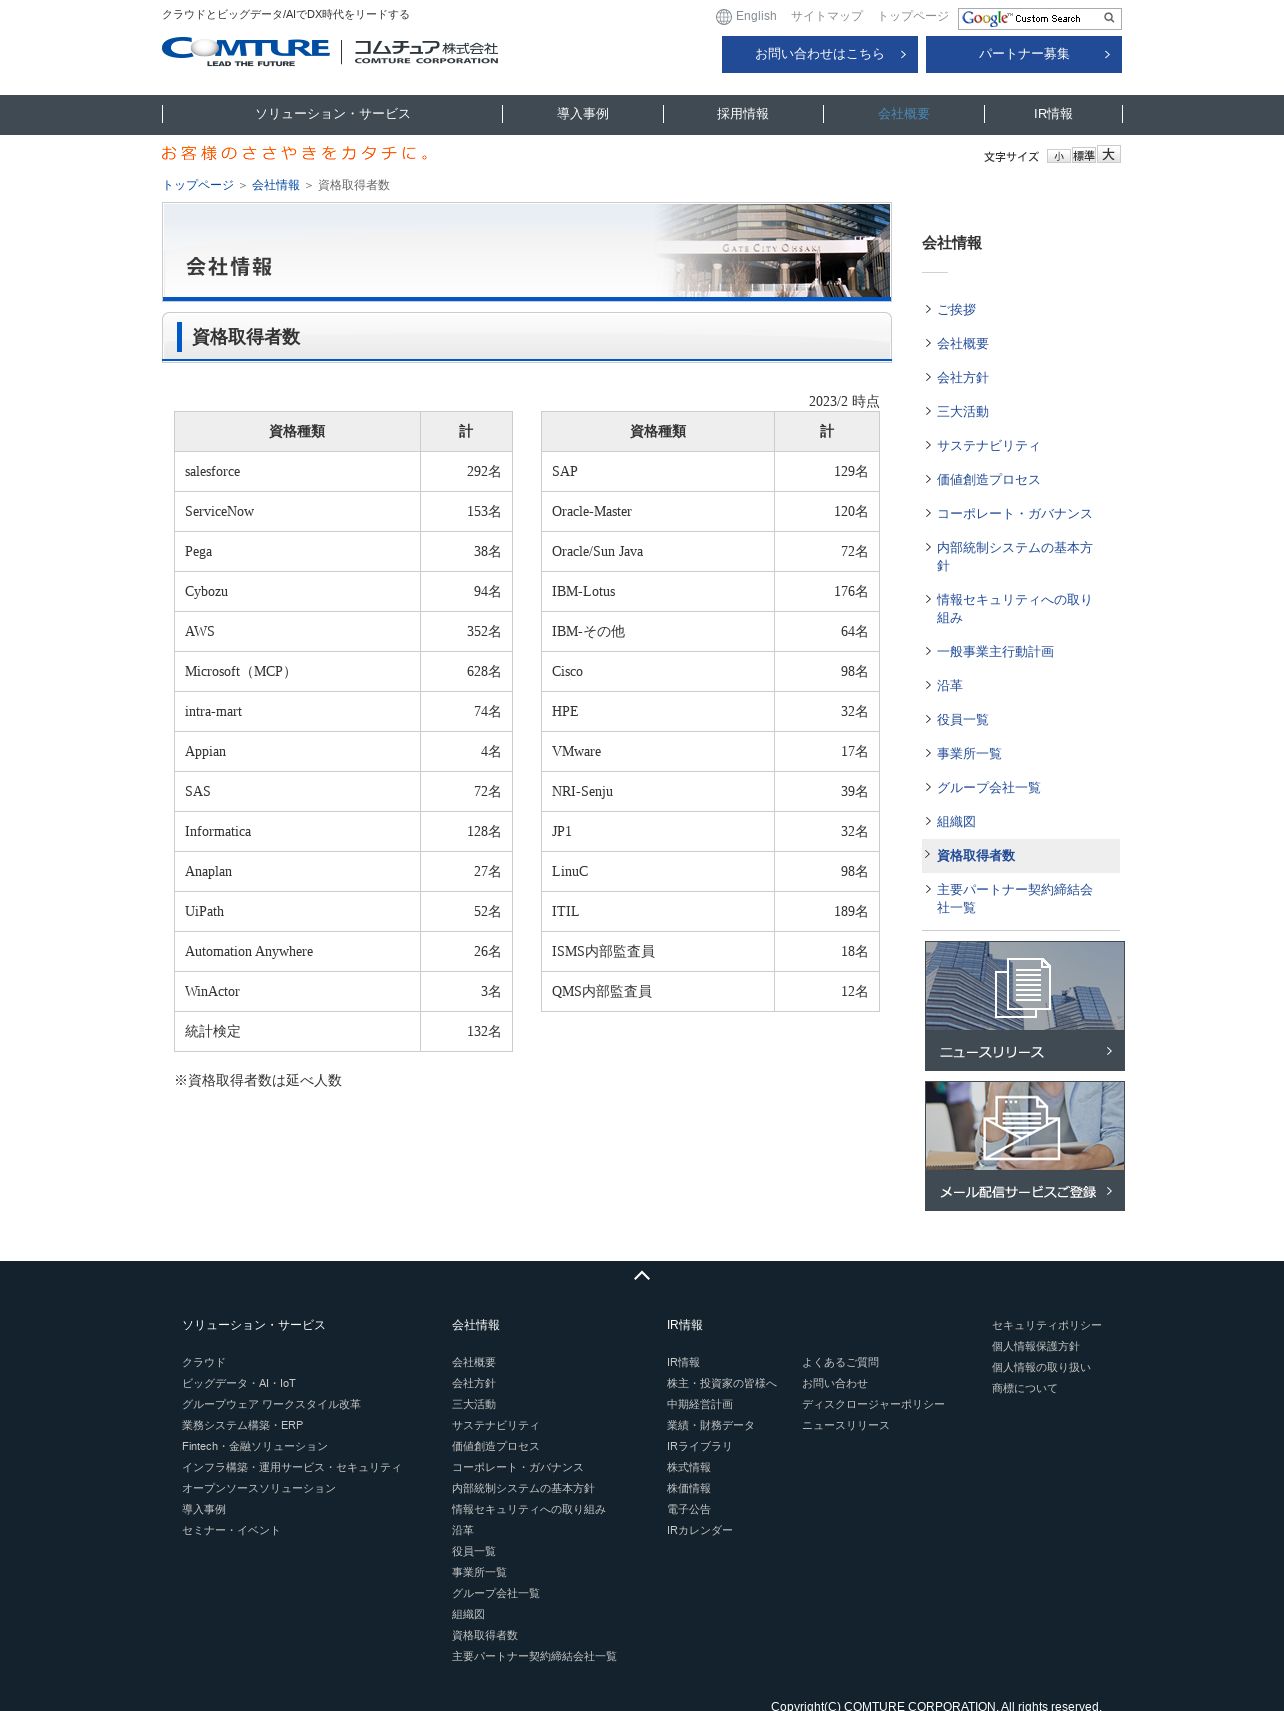Open the 会社概要 nav item in main menu

click(904, 114)
